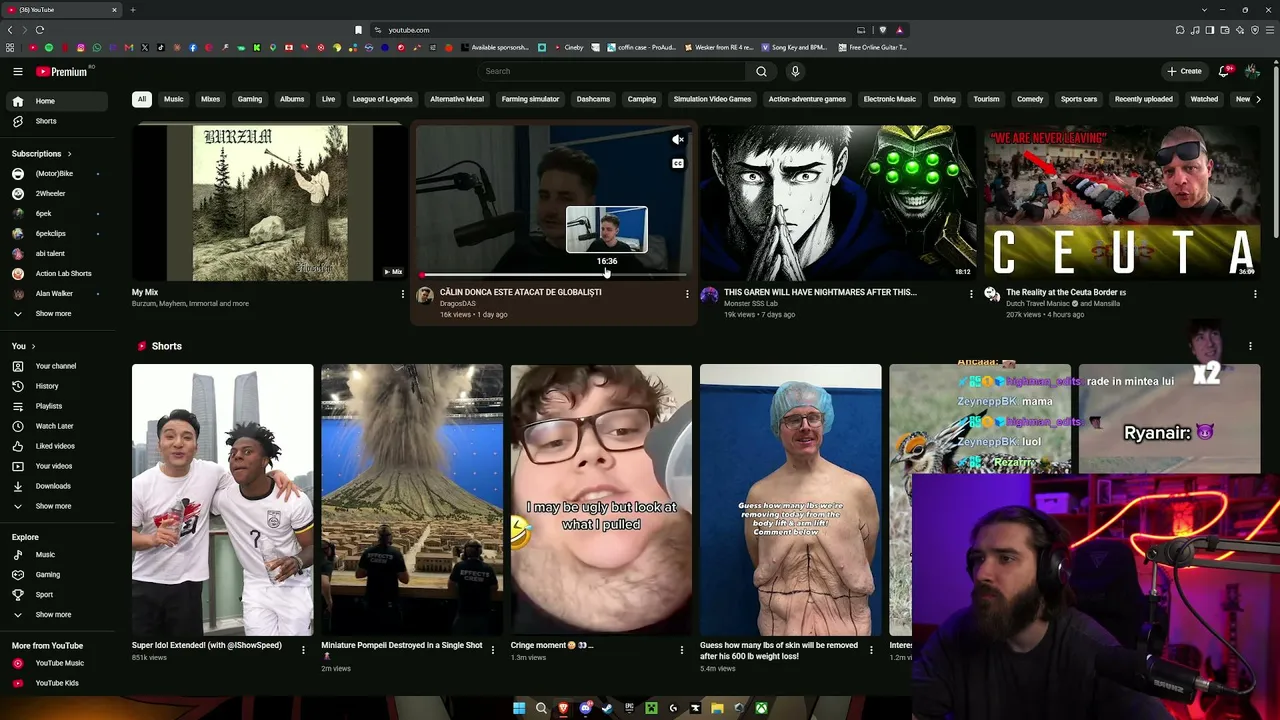
Task: Open the browser new tab button
Action: [x=132, y=10]
